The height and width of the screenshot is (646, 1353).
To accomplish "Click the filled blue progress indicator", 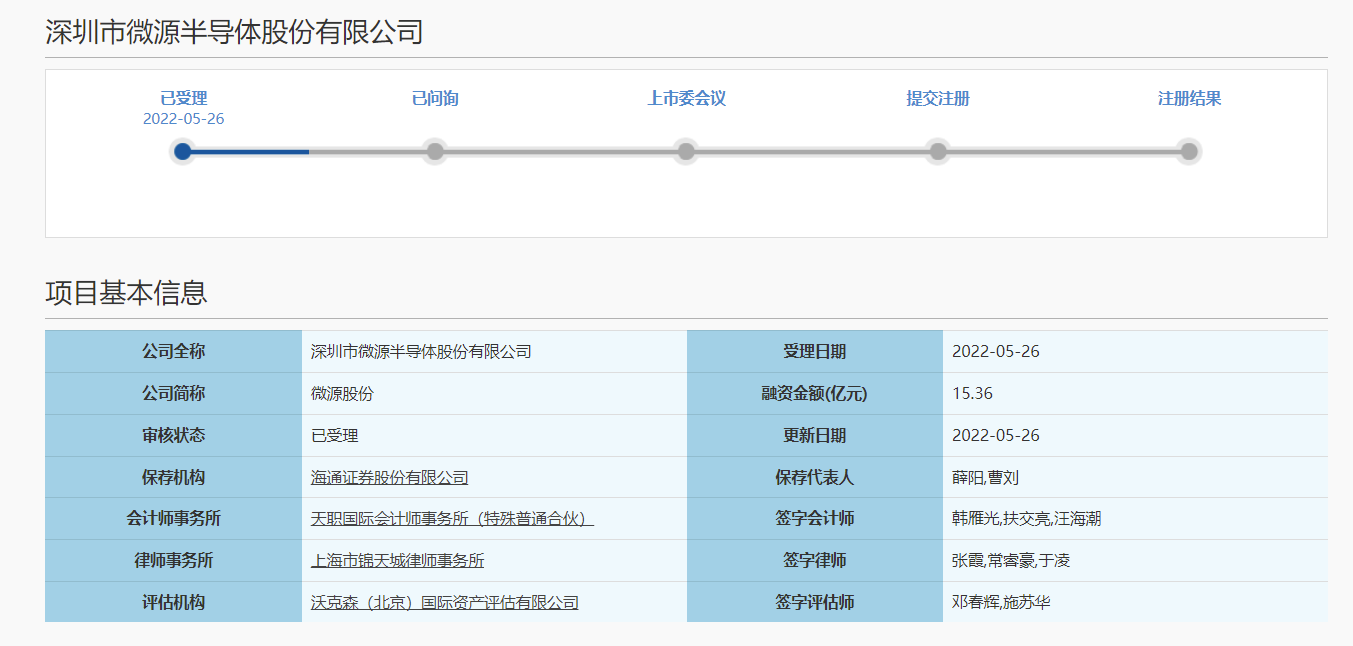I will 250,152.
